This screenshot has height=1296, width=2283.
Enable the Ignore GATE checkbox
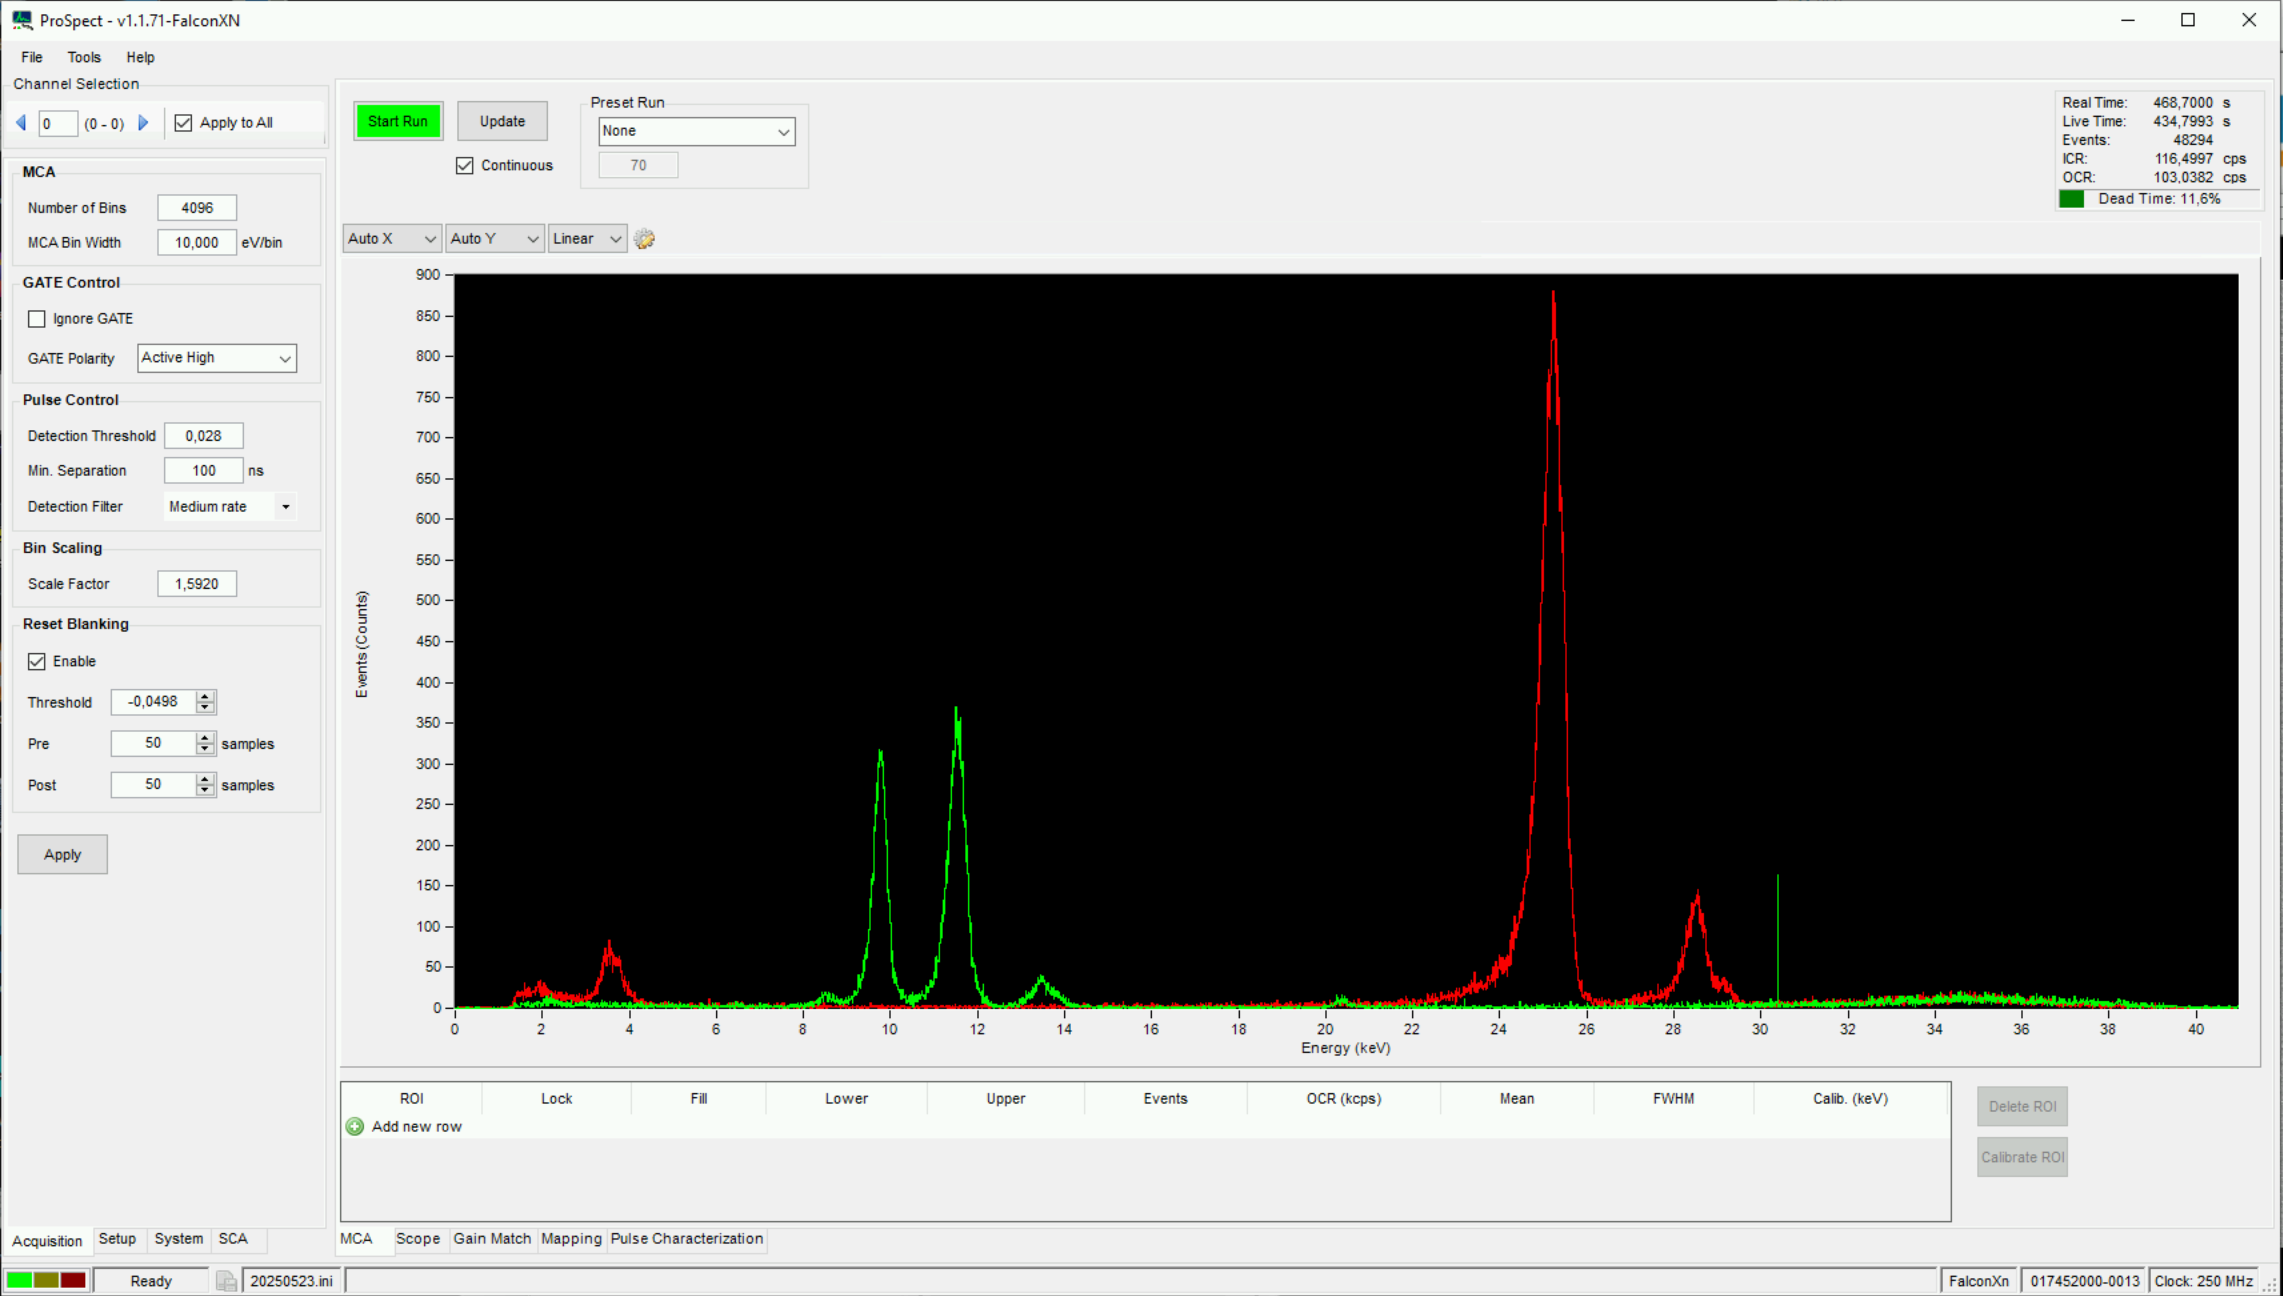pos(37,319)
